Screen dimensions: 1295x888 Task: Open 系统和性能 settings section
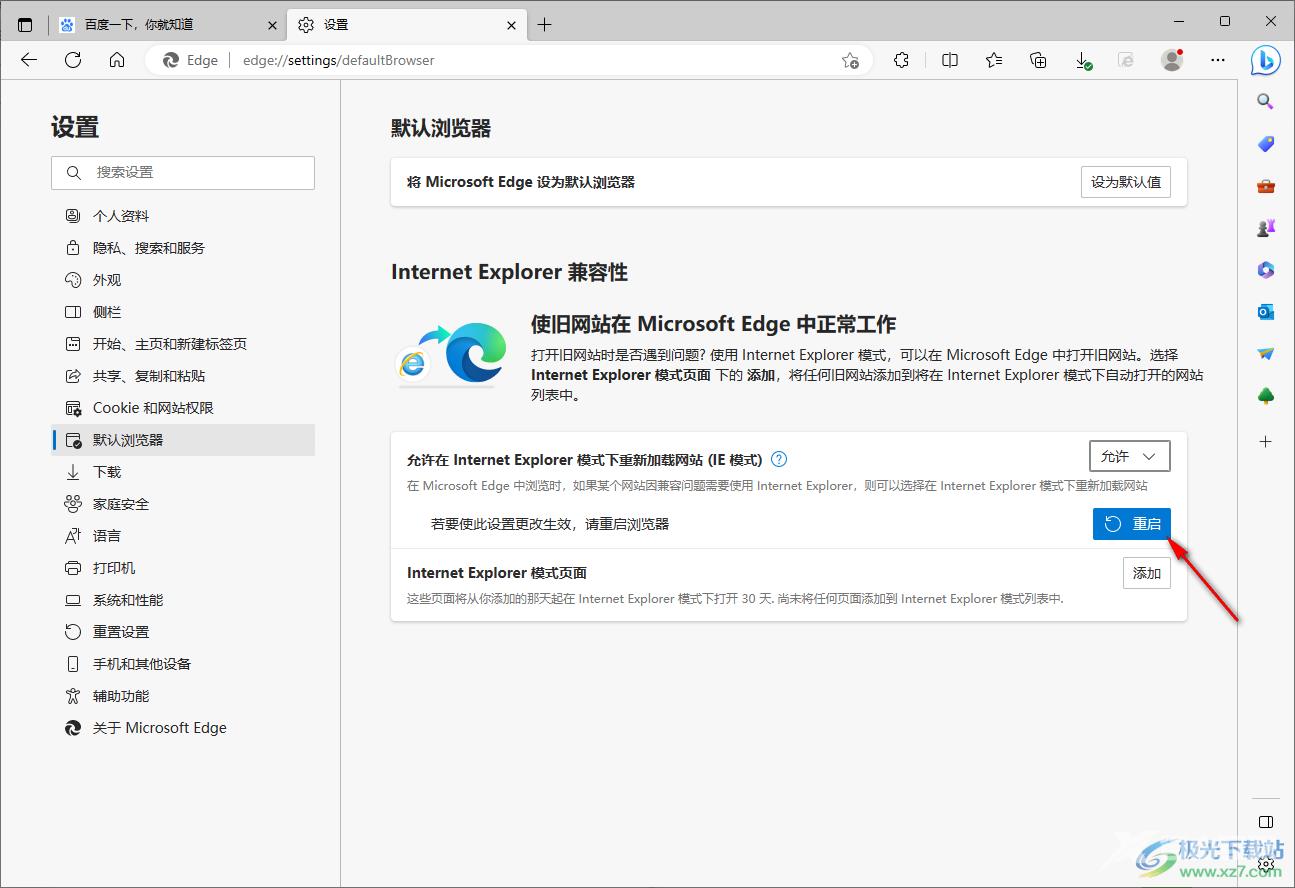[184, 600]
